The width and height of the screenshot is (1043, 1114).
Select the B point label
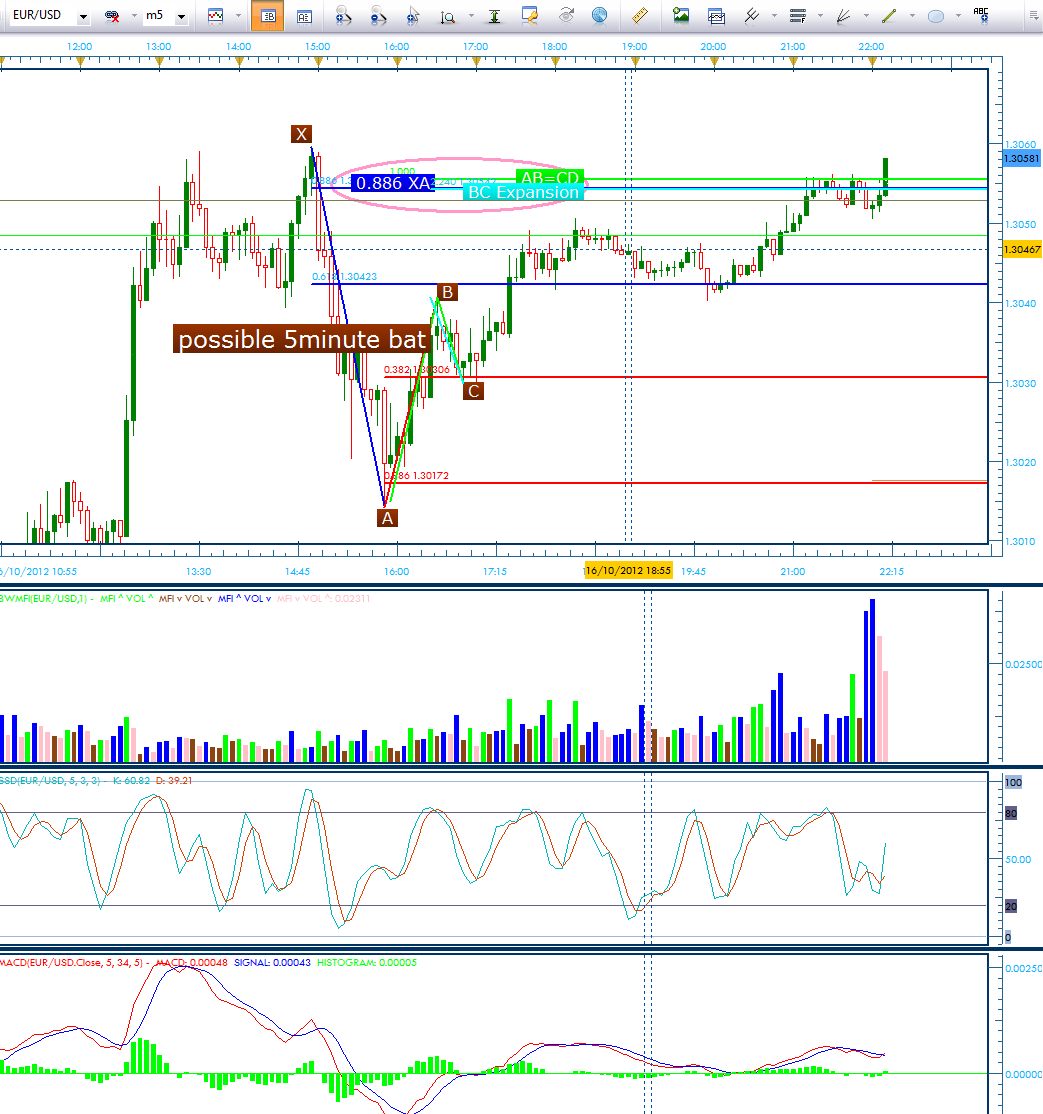tap(448, 292)
